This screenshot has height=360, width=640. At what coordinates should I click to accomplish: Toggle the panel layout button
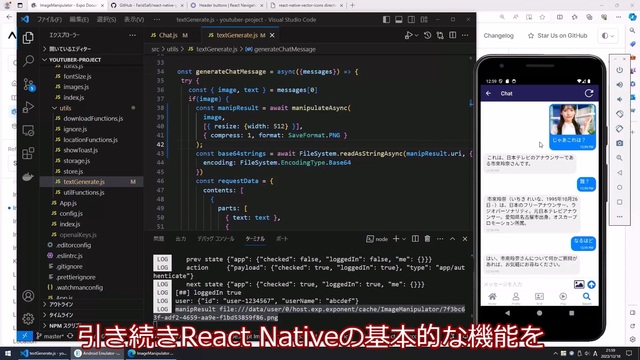pyautogui.click(x=399, y=20)
